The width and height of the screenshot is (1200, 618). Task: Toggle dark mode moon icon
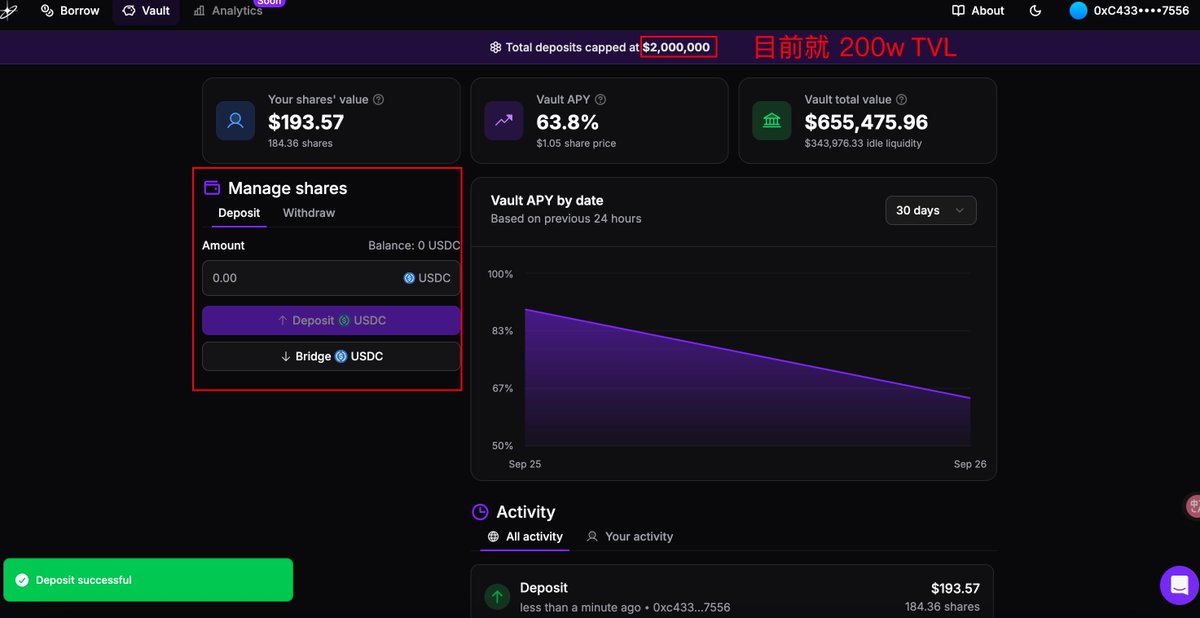tap(1035, 11)
